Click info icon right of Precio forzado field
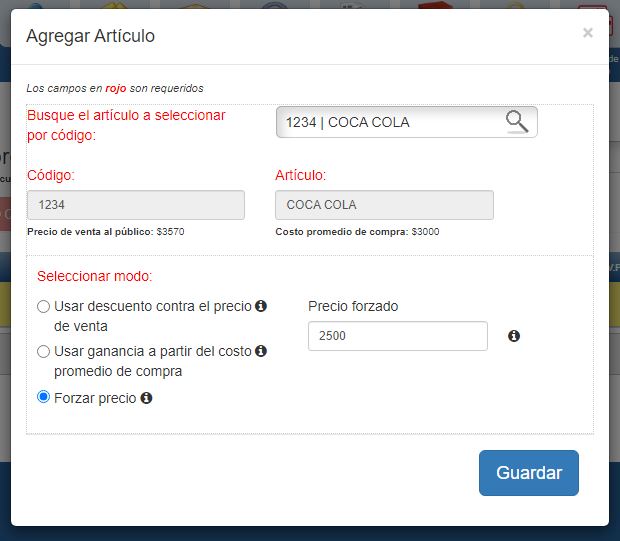Image resolution: width=620 pixels, height=541 pixels. click(514, 336)
